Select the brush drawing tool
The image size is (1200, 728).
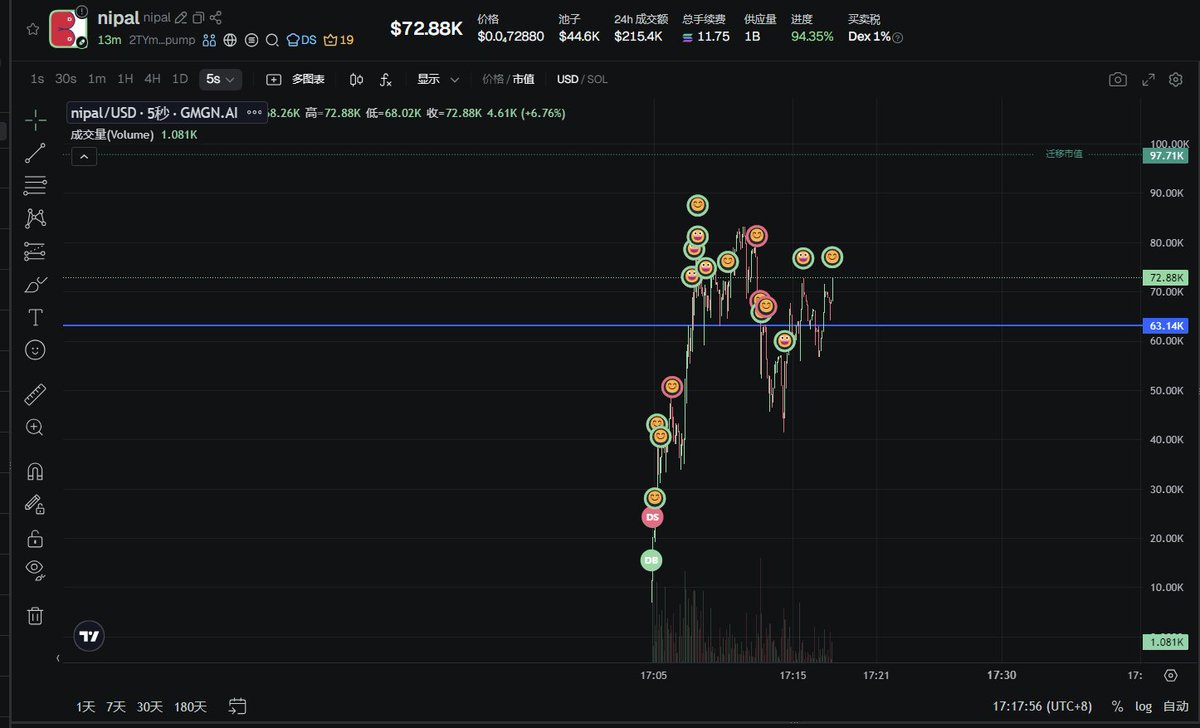(x=35, y=284)
